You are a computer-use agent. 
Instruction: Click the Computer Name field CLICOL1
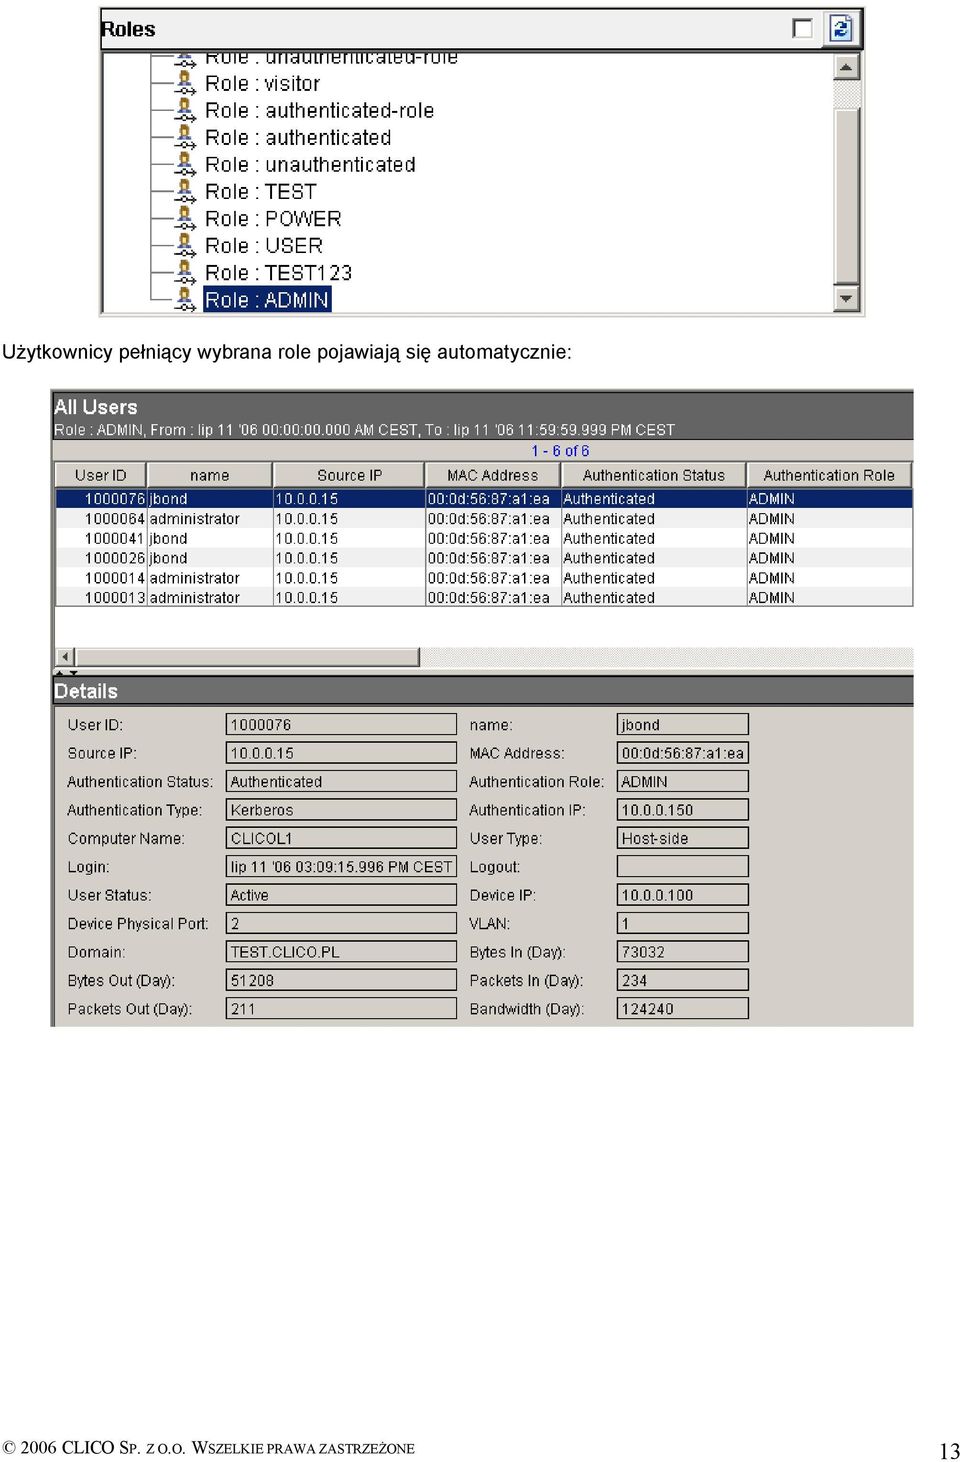pyautogui.click(x=341, y=838)
